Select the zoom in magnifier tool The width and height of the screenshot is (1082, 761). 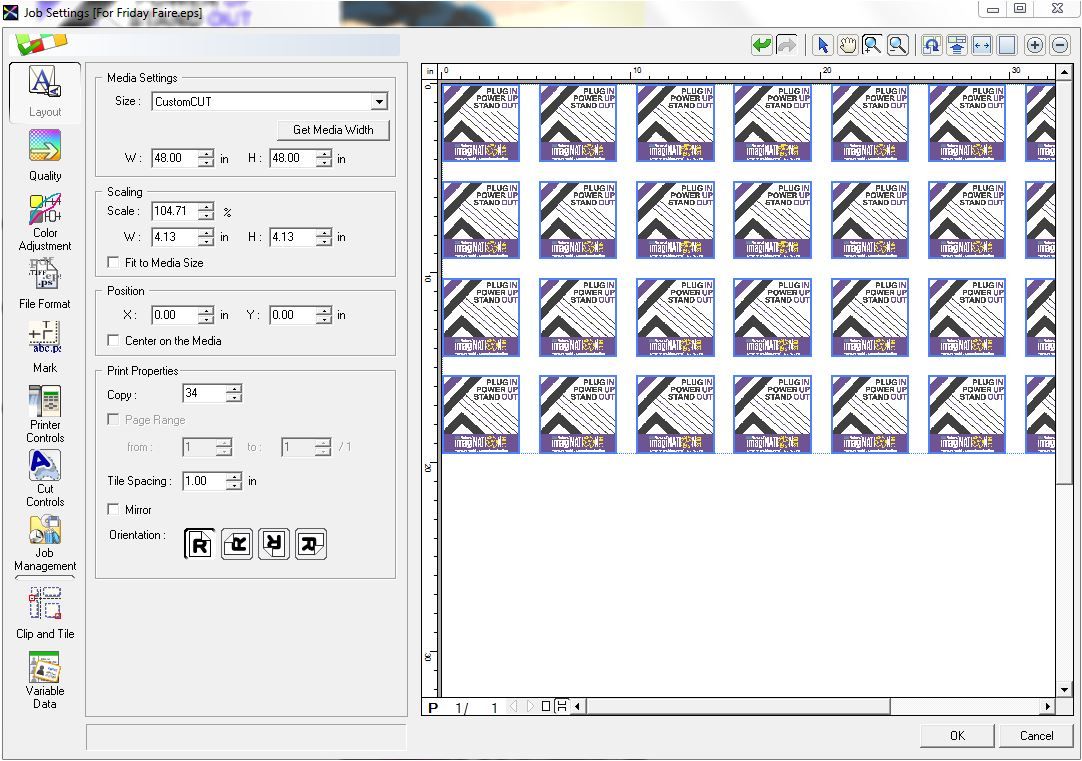click(x=872, y=46)
